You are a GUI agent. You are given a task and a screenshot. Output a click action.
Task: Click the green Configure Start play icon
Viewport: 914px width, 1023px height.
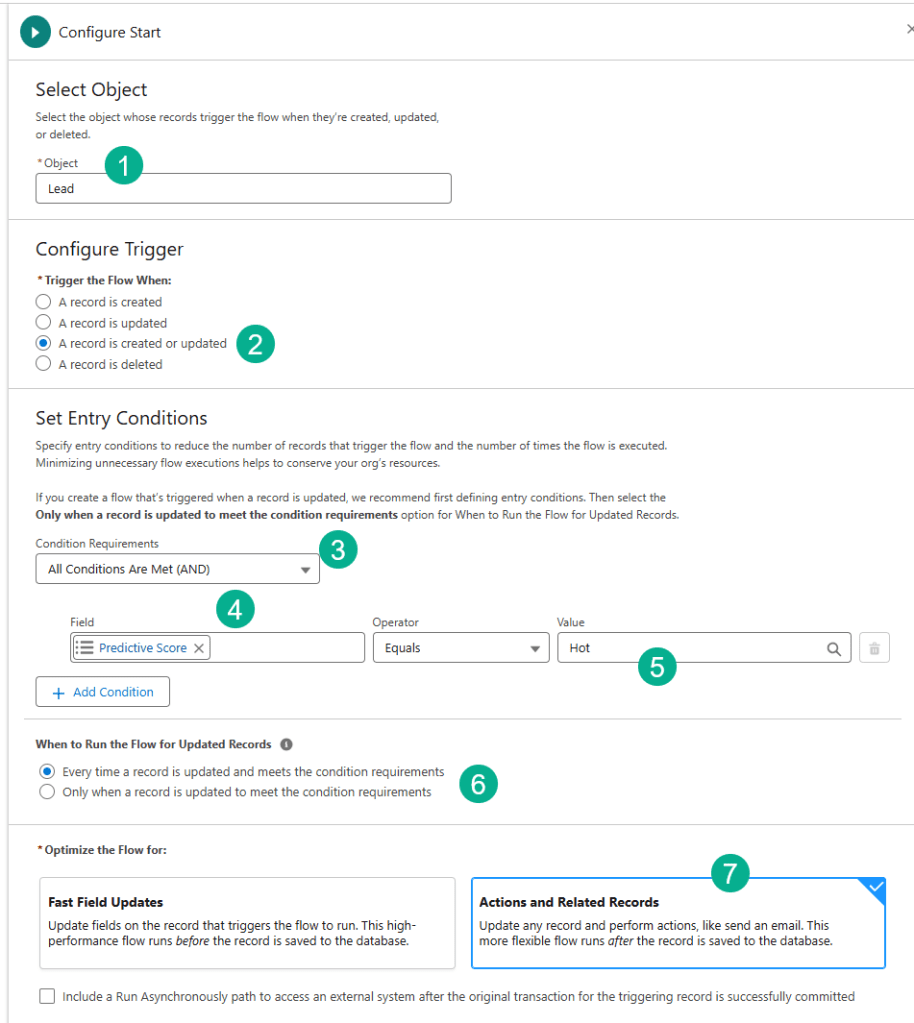[x=35, y=32]
